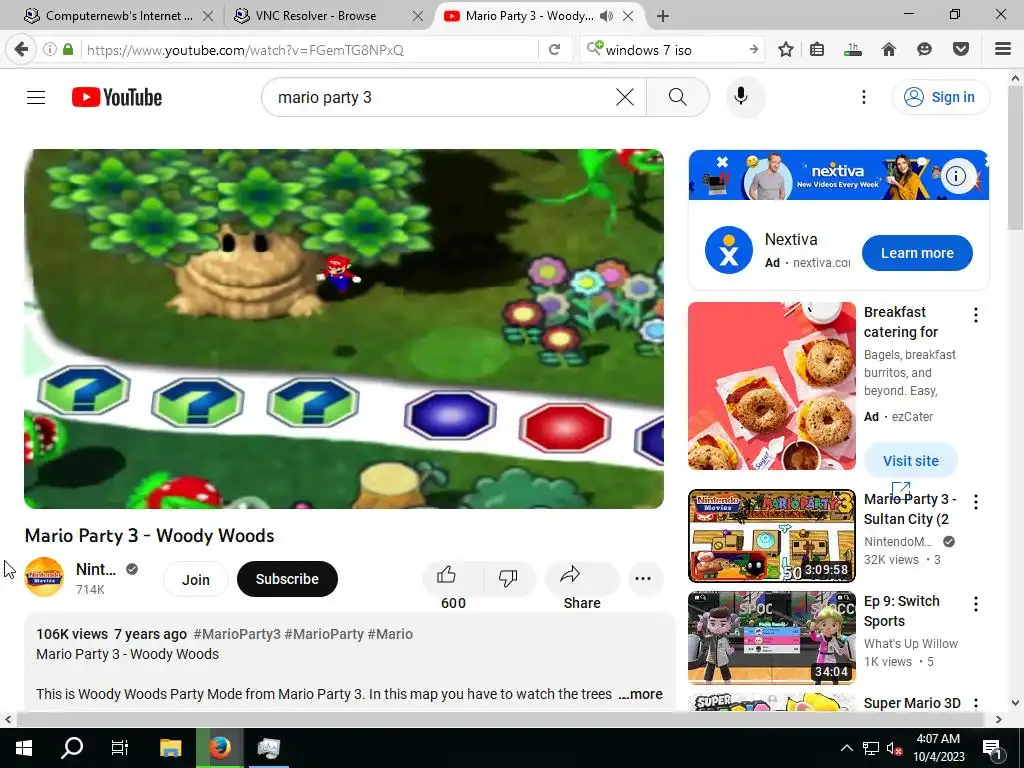Subscribe to the channel
Image resolution: width=1024 pixels, height=768 pixels.
(287, 579)
